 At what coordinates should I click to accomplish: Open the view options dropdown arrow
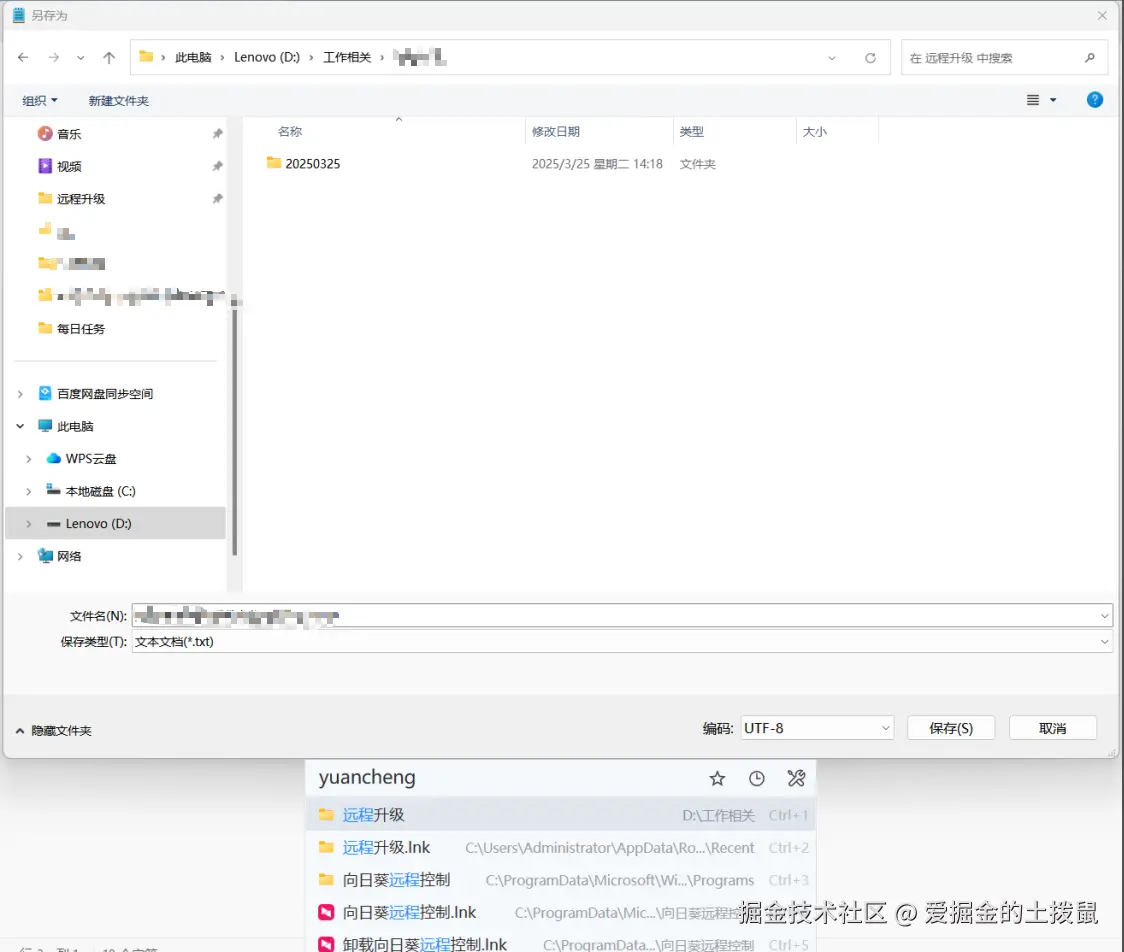[1053, 100]
